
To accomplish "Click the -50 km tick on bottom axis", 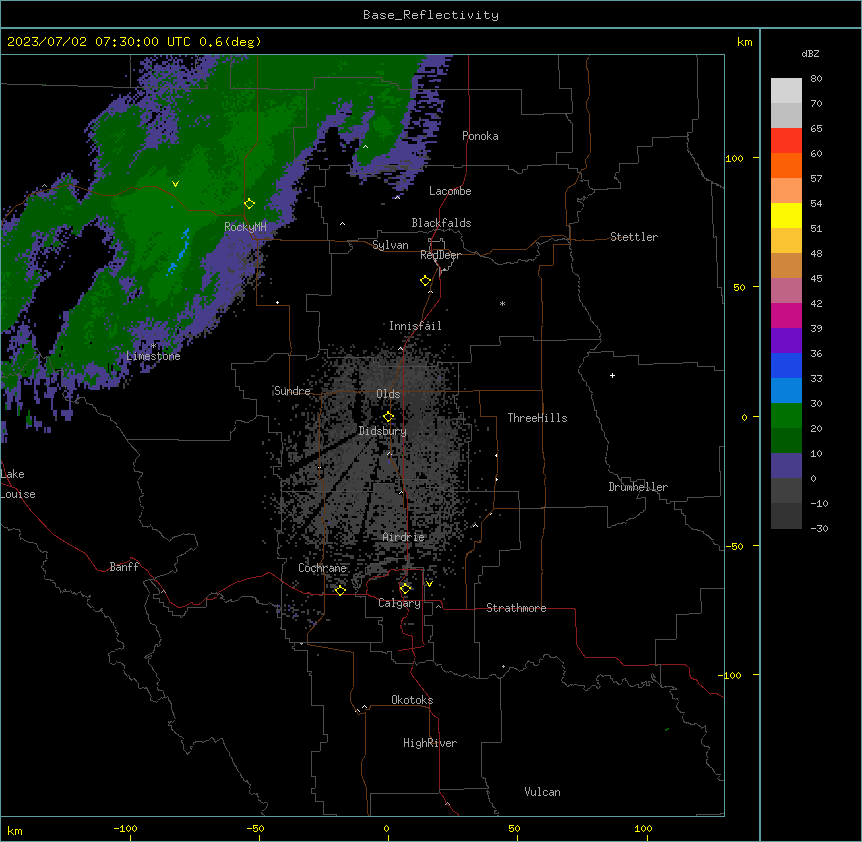I will coord(255,828).
